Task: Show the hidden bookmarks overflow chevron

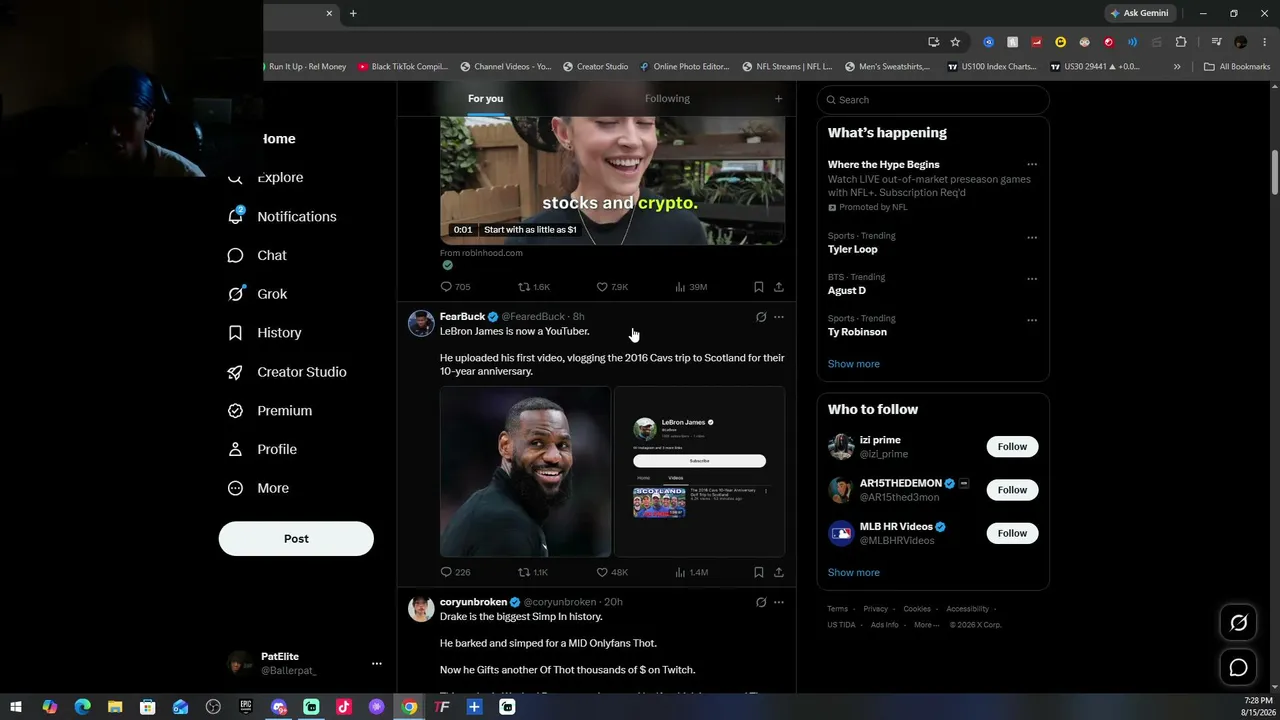Action: 1177,67
